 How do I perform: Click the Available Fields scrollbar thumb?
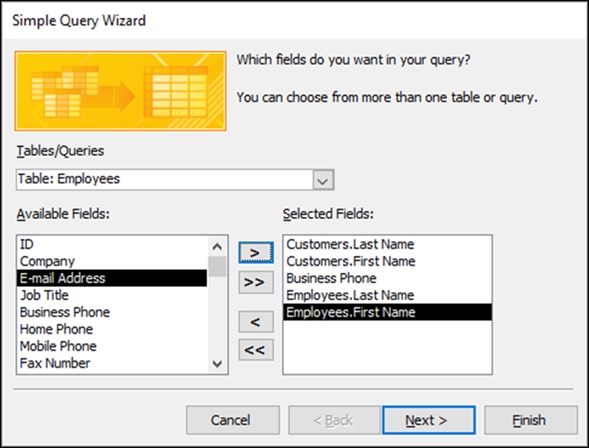[x=217, y=267]
